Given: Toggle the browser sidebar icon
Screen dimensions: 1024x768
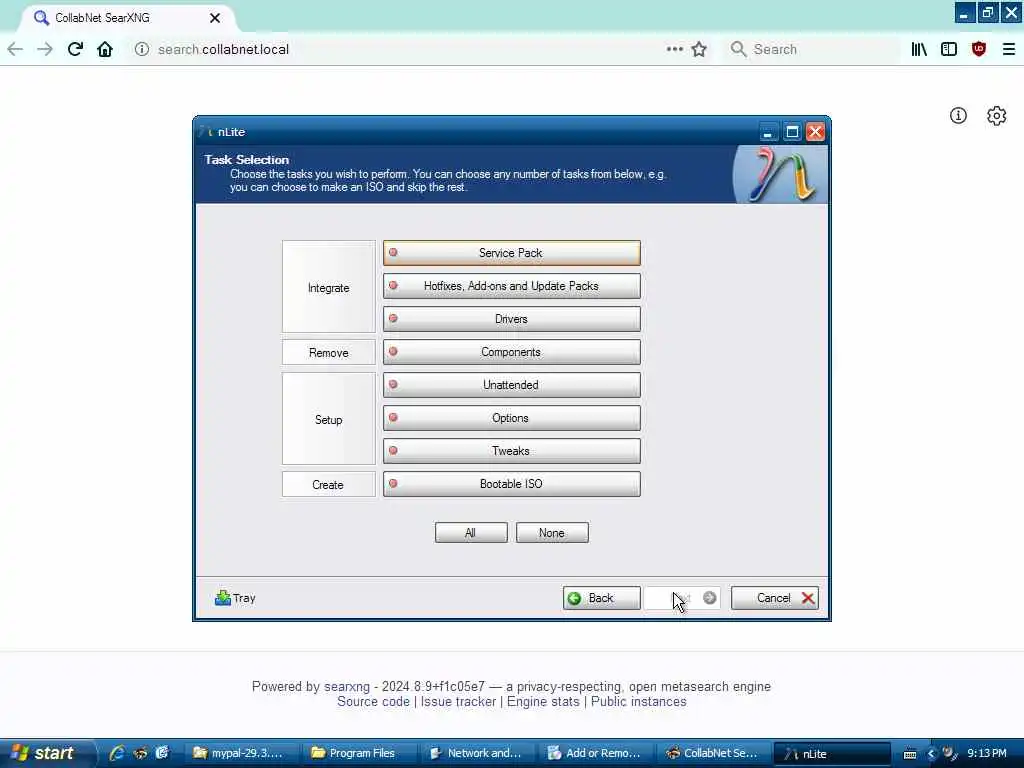Looking at the screenshot, I should [x=949, y=49].
